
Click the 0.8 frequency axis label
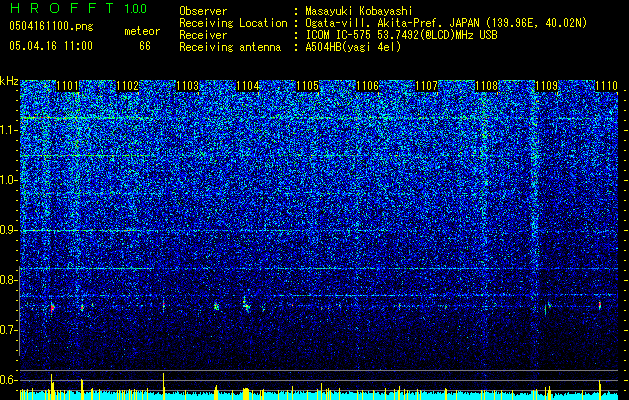(x=9, y=280)
